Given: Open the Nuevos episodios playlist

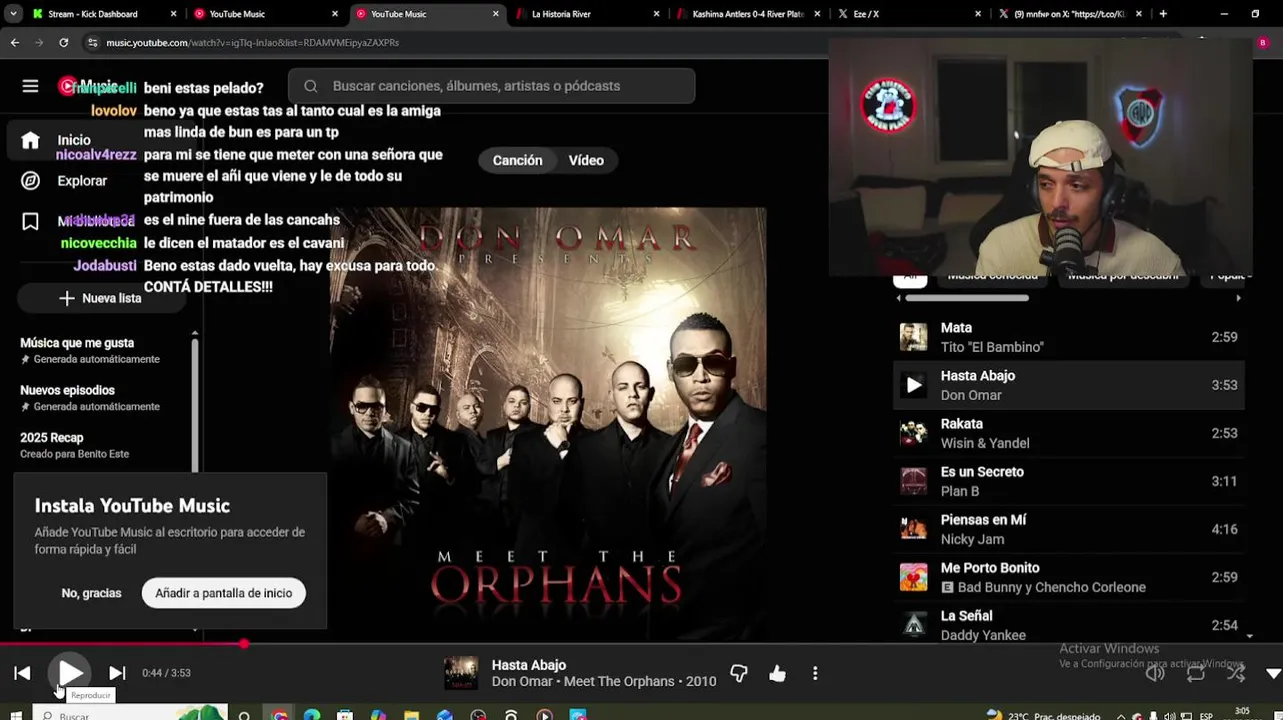Looking at the screenshot, I should point(90,398).
